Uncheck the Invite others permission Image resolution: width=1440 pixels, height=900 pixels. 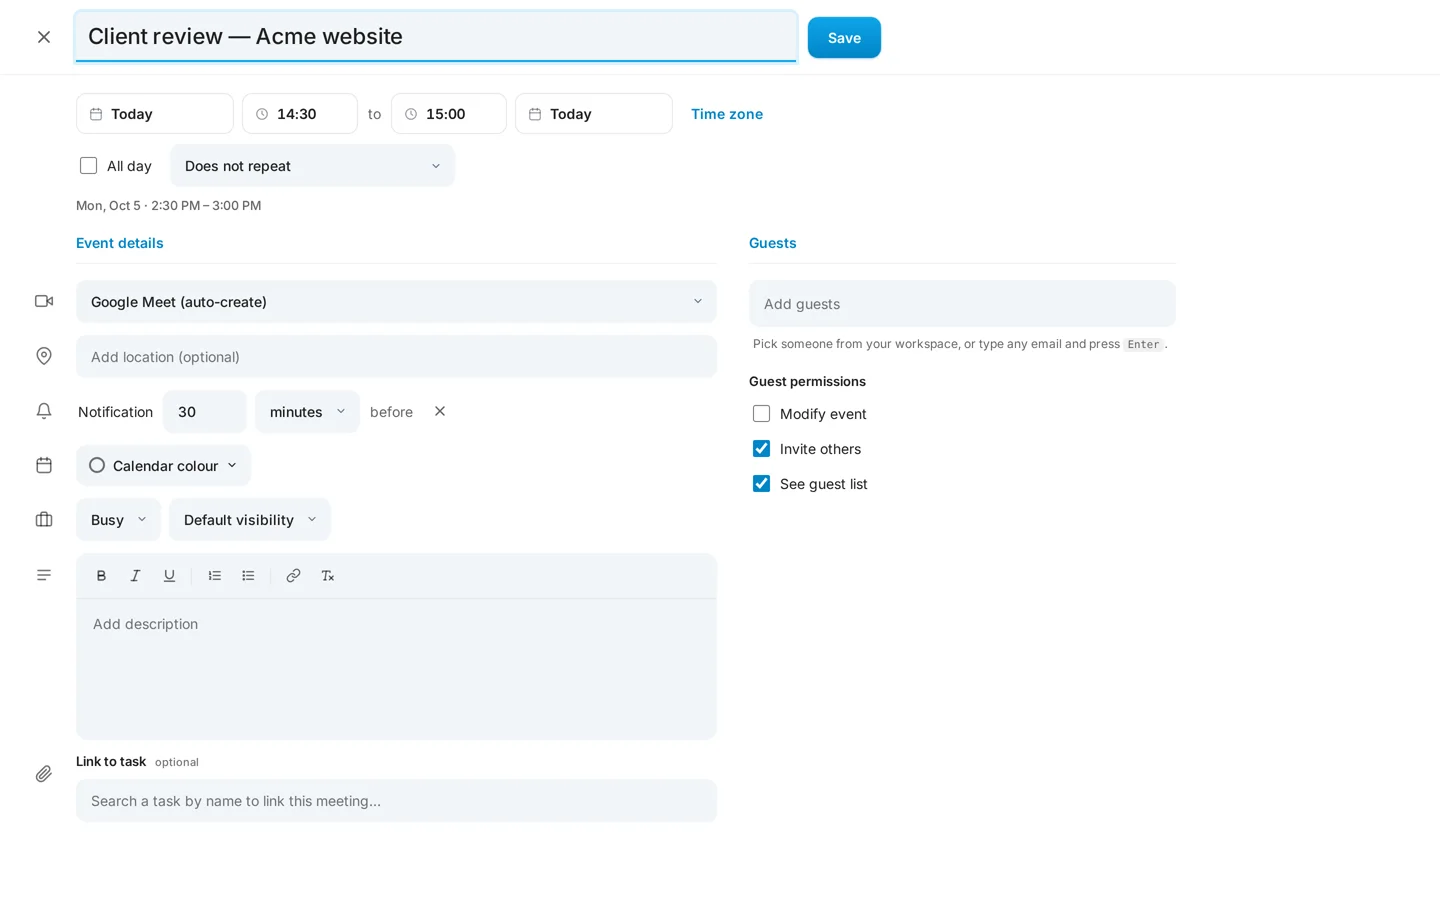pyautogui.click(x=761, y=449)
